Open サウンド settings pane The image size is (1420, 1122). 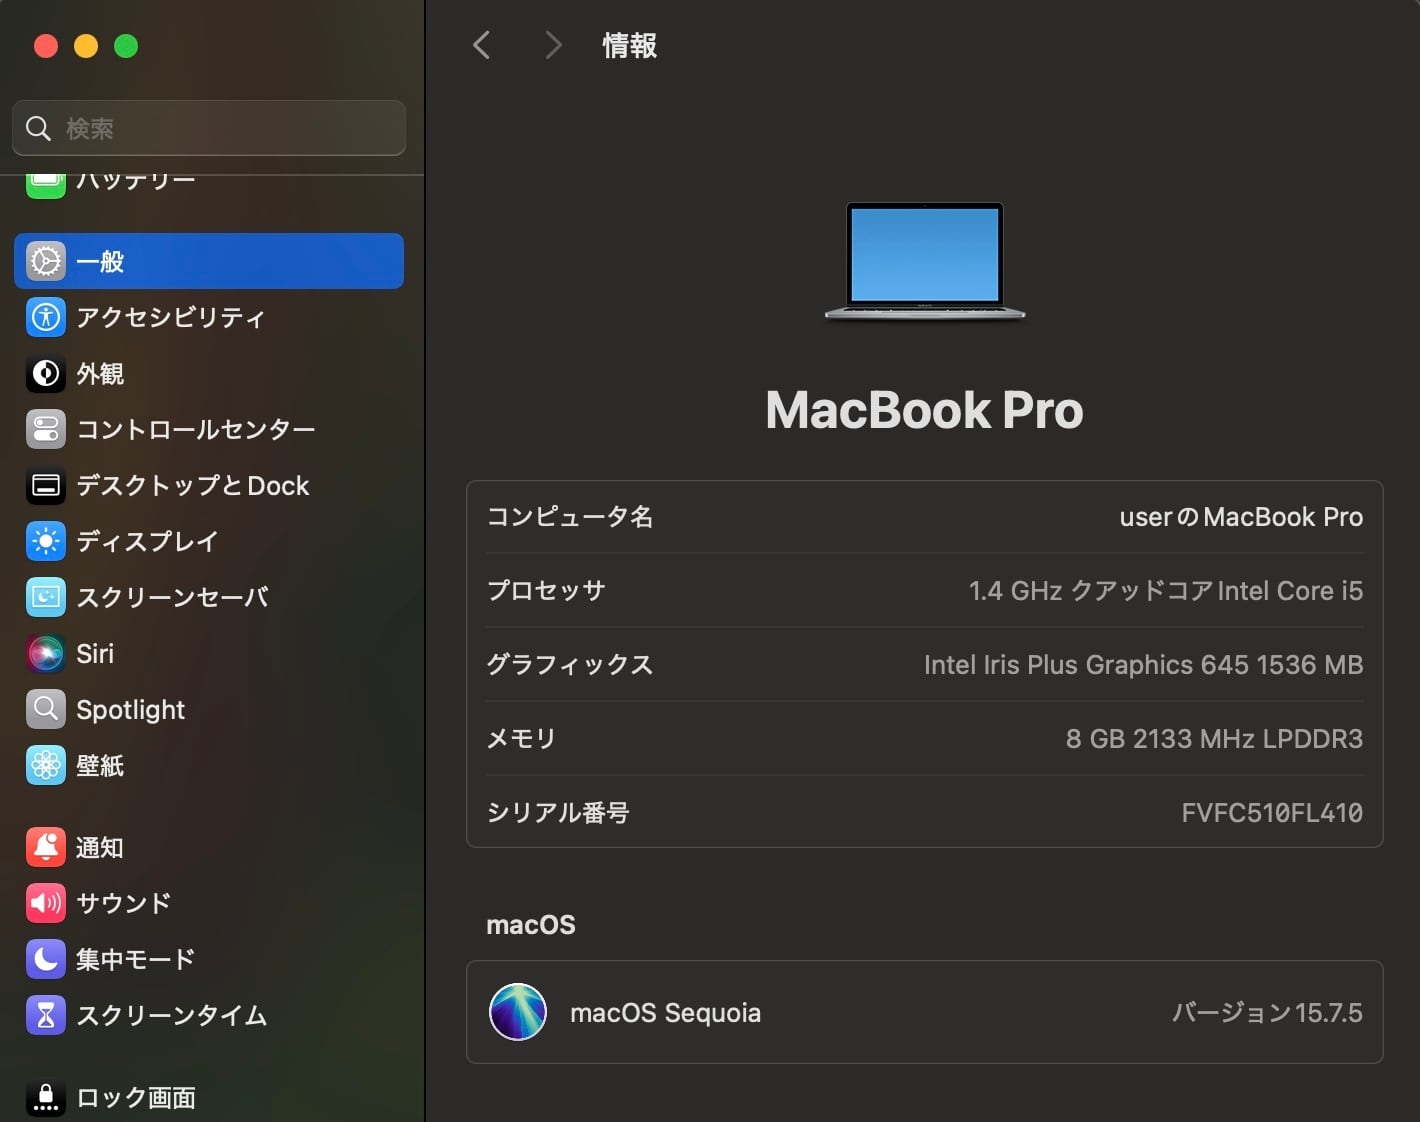point(209,903)
